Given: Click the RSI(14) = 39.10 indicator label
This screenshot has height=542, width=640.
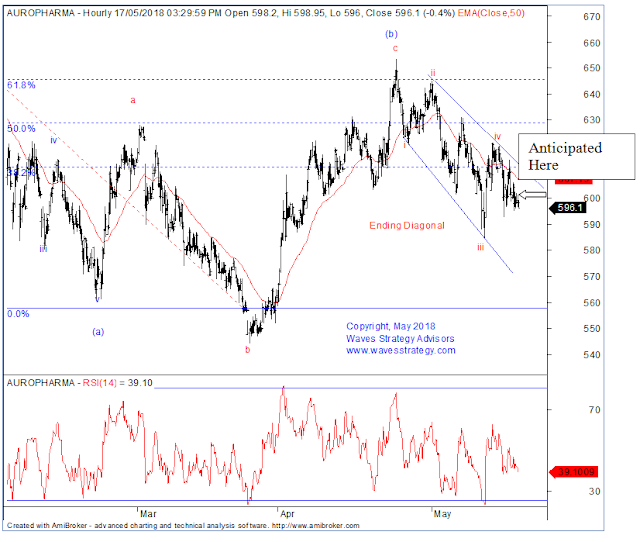Looking at the screenshot, I should 118,383.
